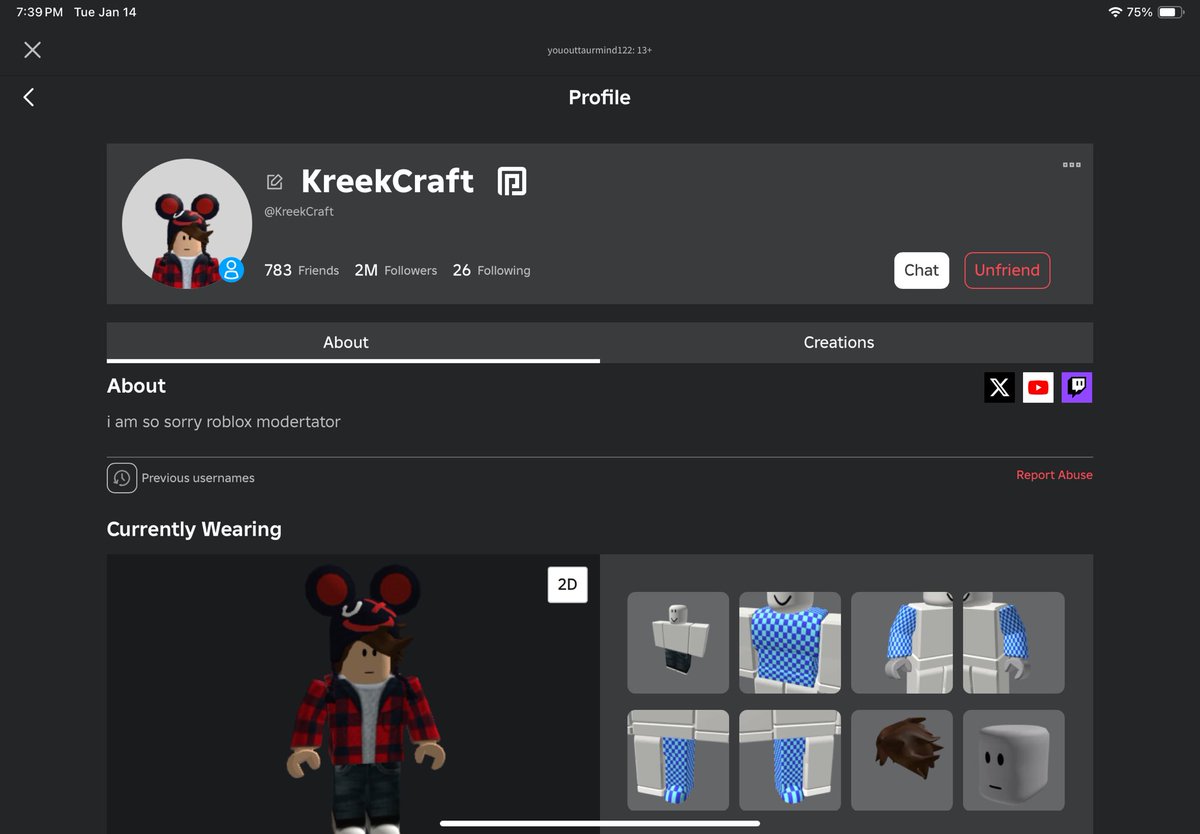
Task: Tap the home indicator bar
Action: click(600, 824)
